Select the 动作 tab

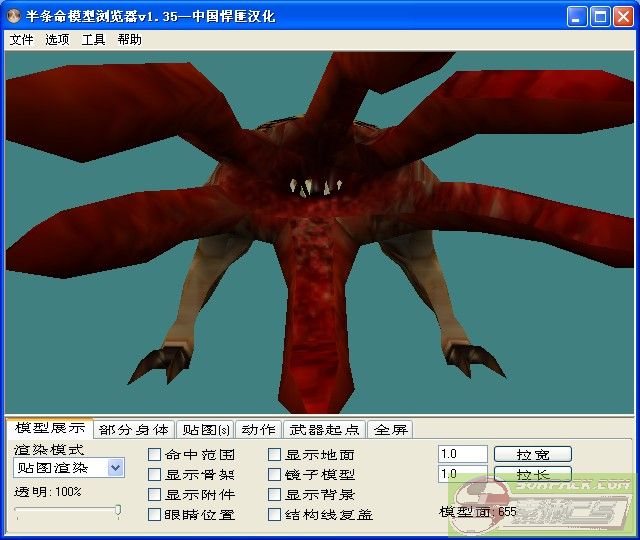pyautogui.click(x=259, y=429)
